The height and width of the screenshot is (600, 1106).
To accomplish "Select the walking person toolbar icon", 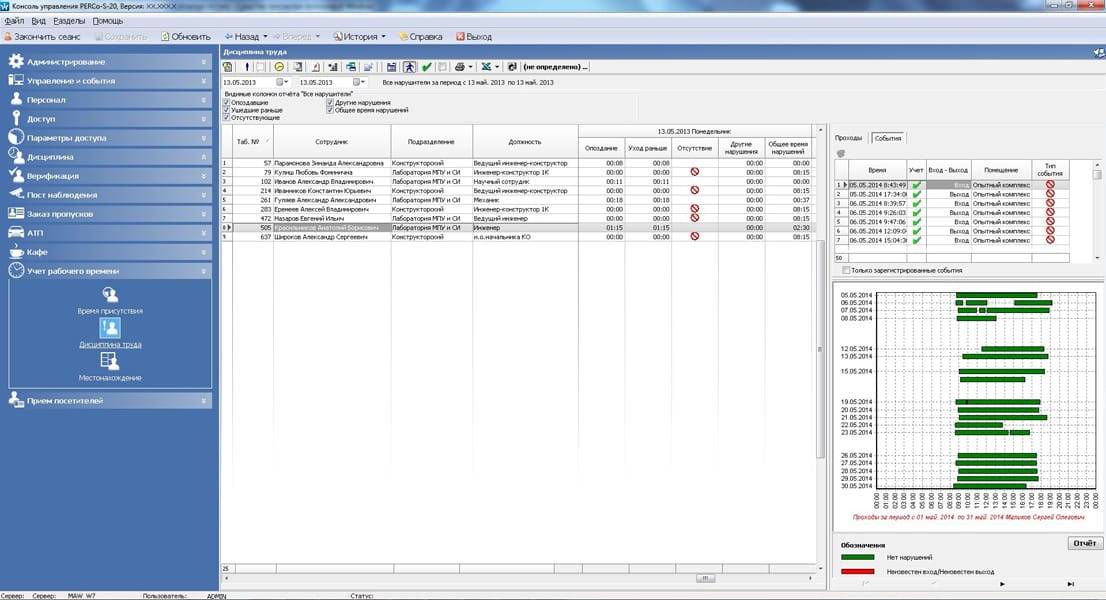I will click(x=409, y=67).
